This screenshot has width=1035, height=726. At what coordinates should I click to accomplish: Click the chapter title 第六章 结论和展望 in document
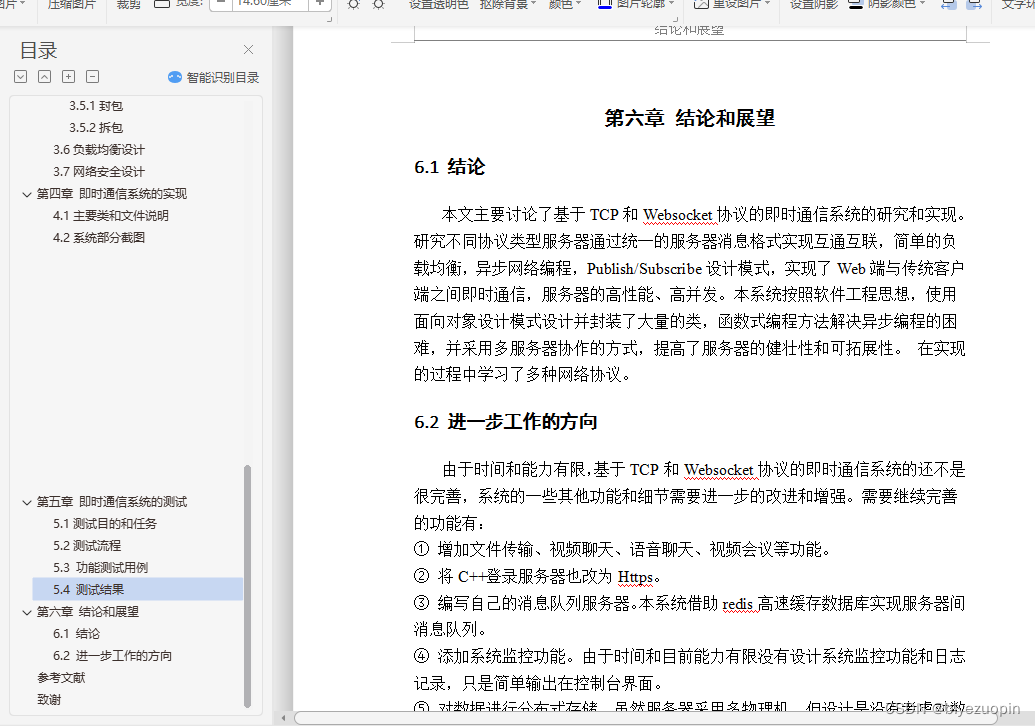[x=690, y=118]
